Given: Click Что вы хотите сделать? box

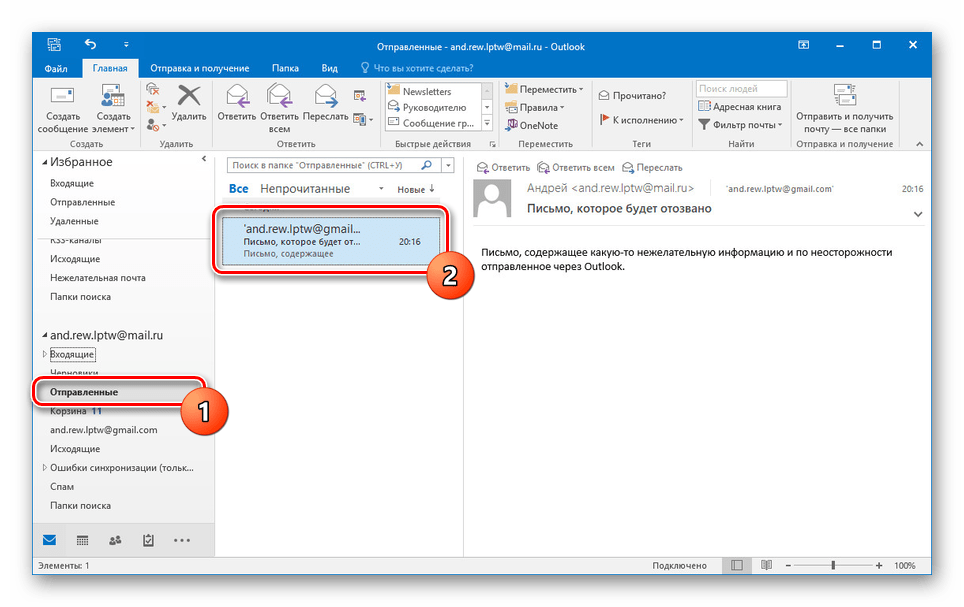Looking at the screenshot, I should 417,68.
